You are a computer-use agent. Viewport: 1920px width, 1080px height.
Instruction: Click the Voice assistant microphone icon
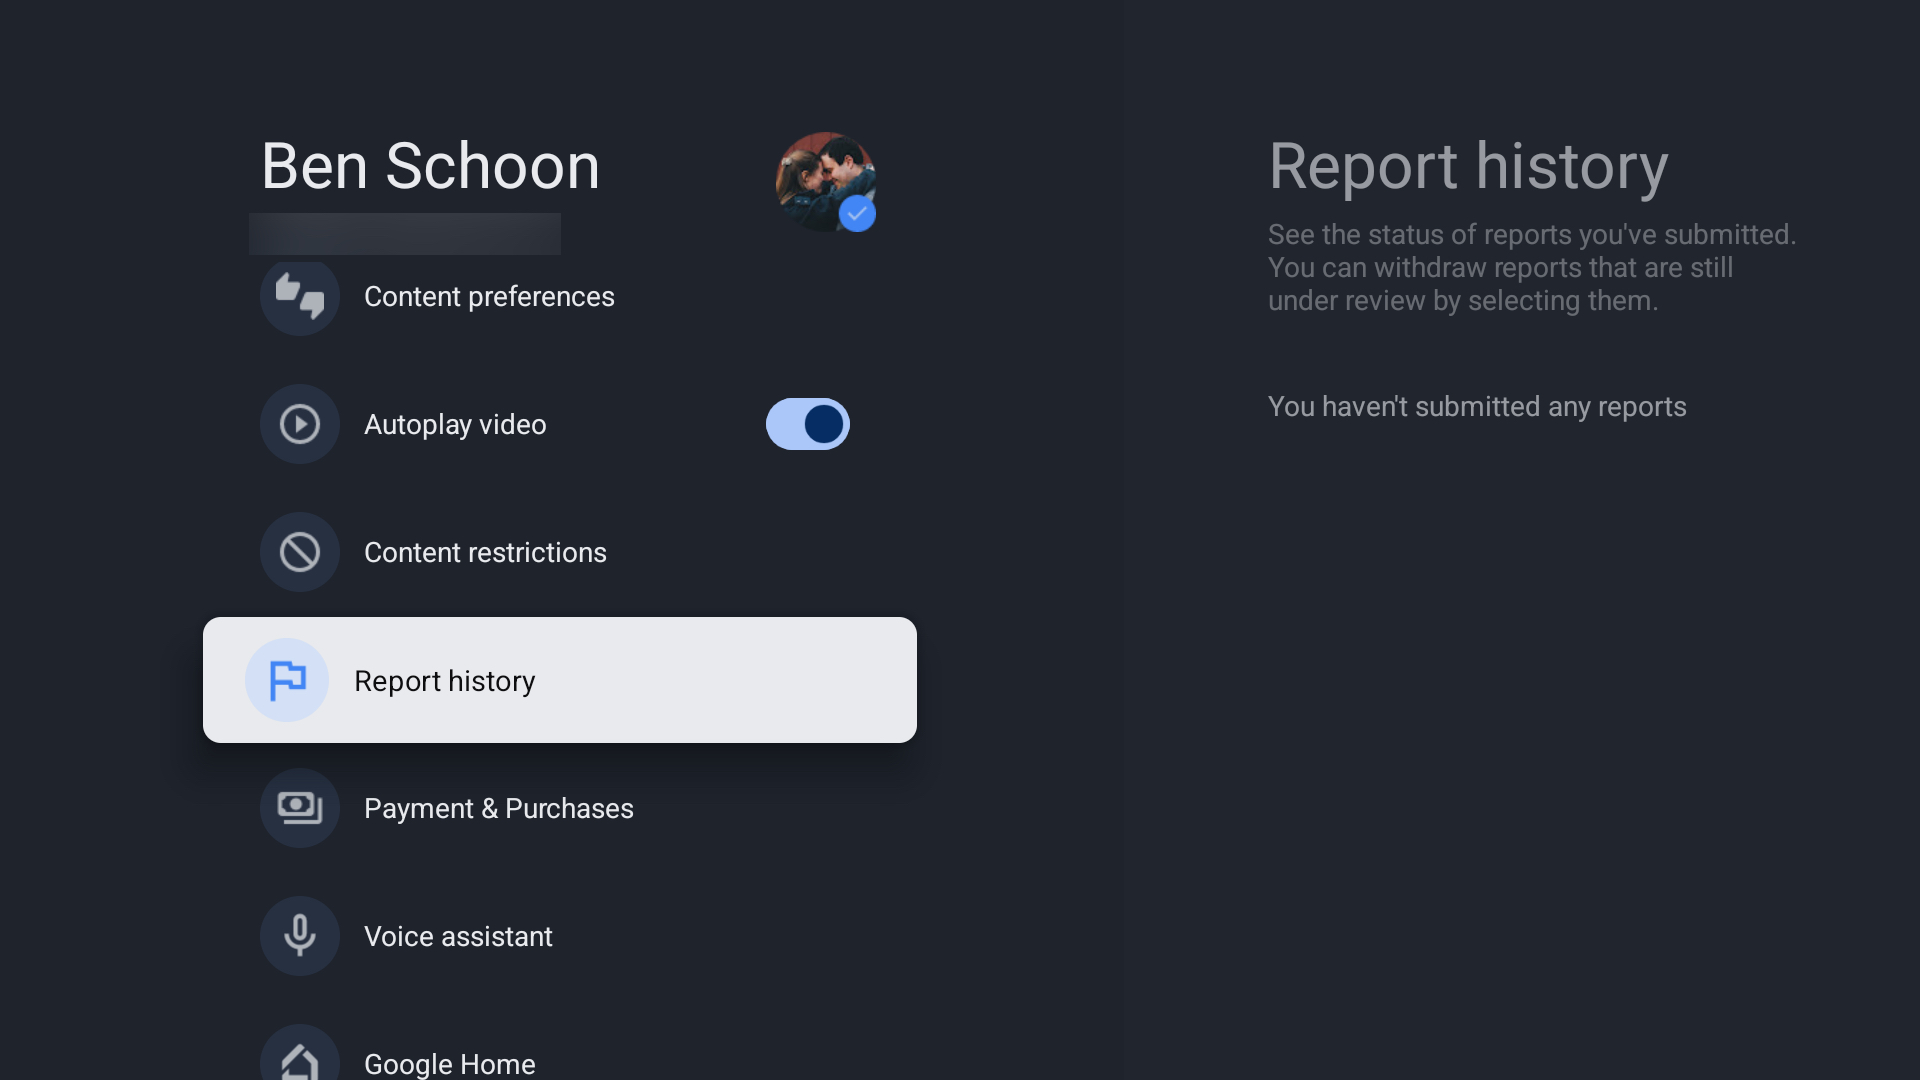pos(300,936)
